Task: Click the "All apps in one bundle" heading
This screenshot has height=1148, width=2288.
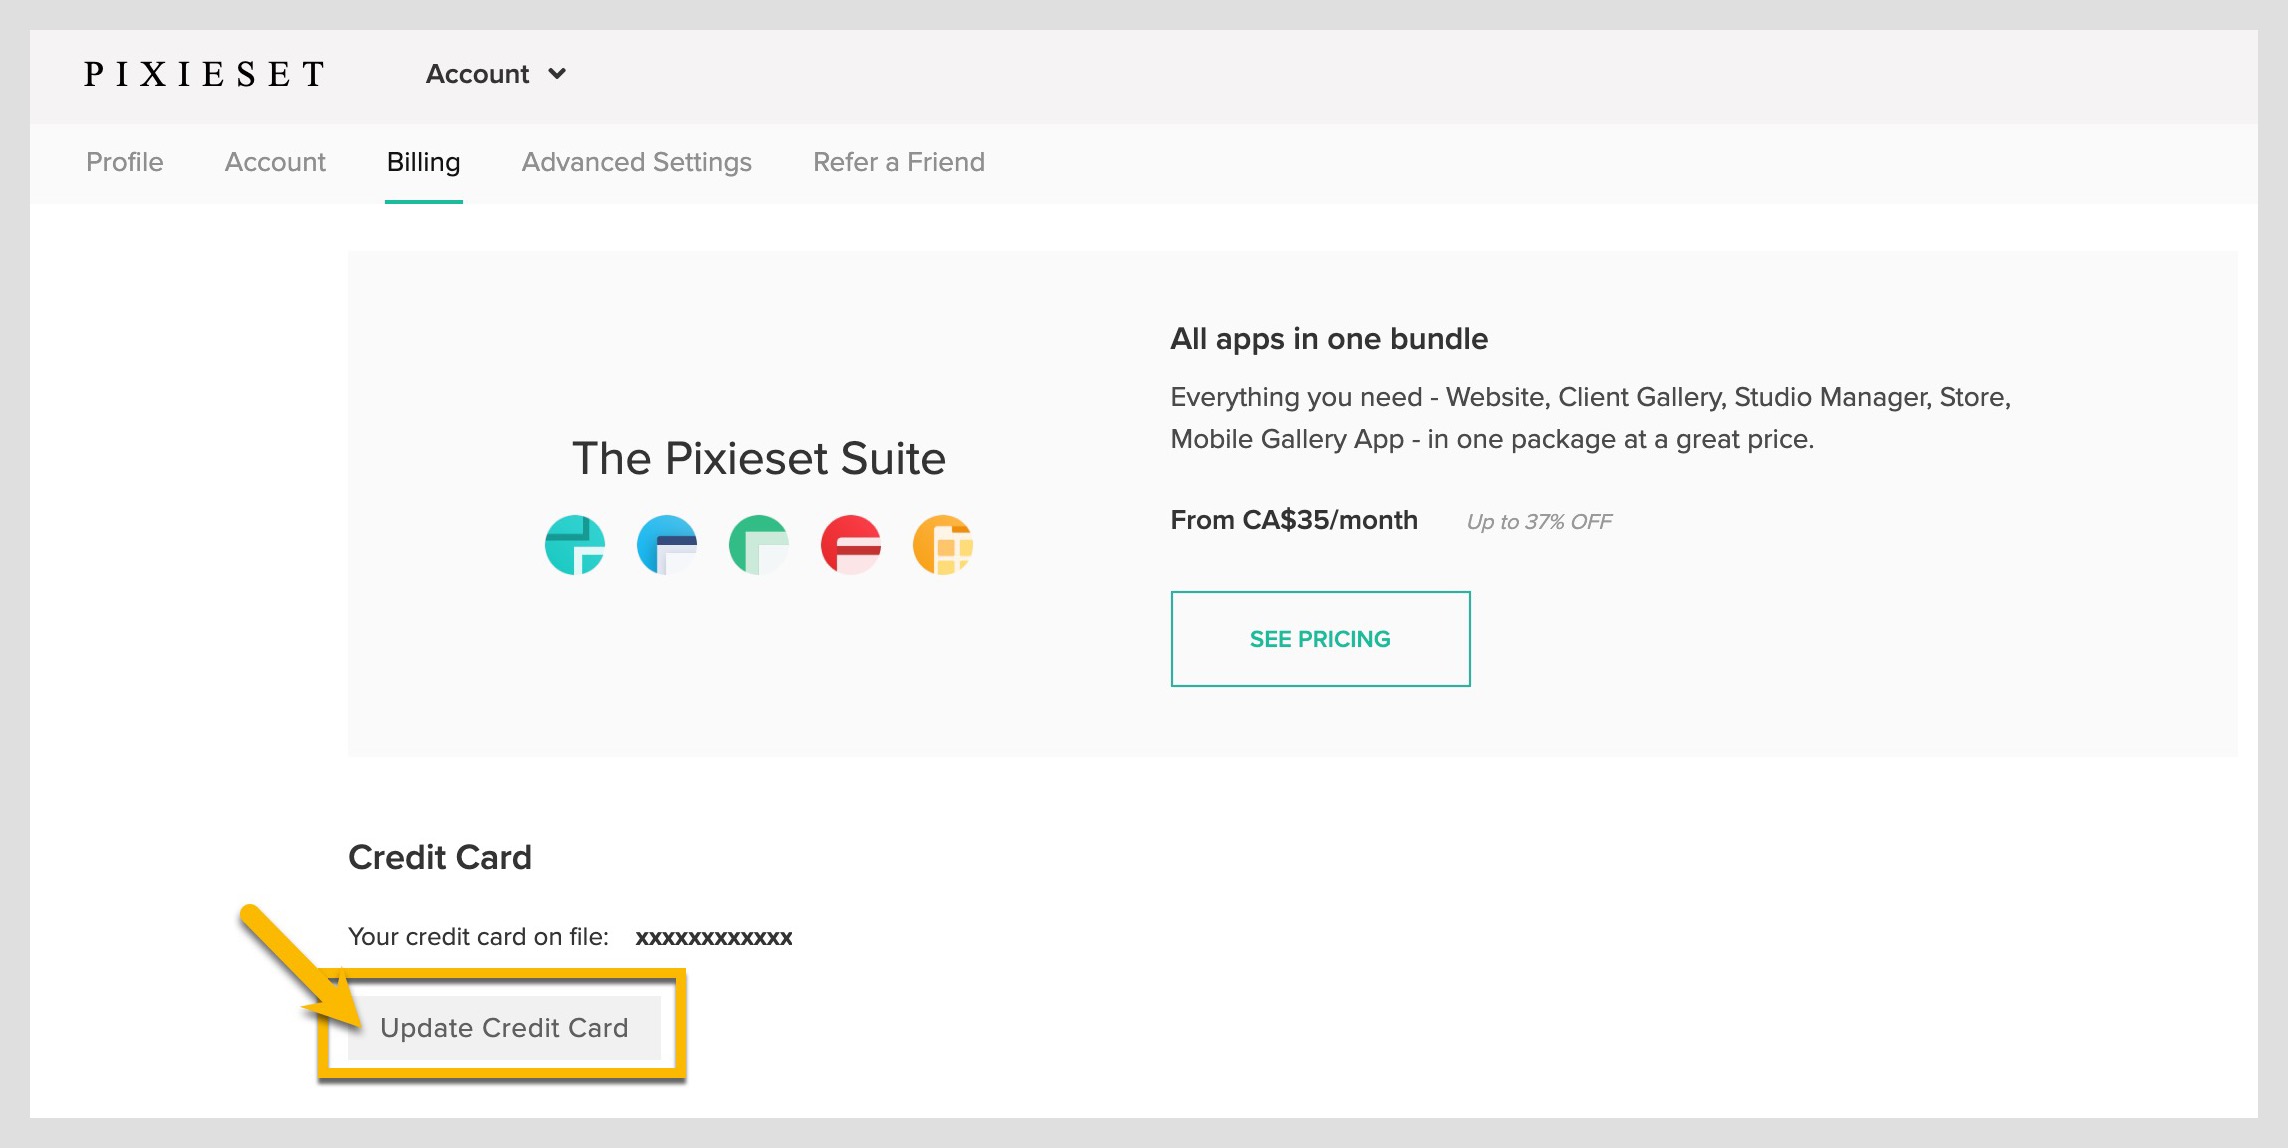Action: point(1328,339)
